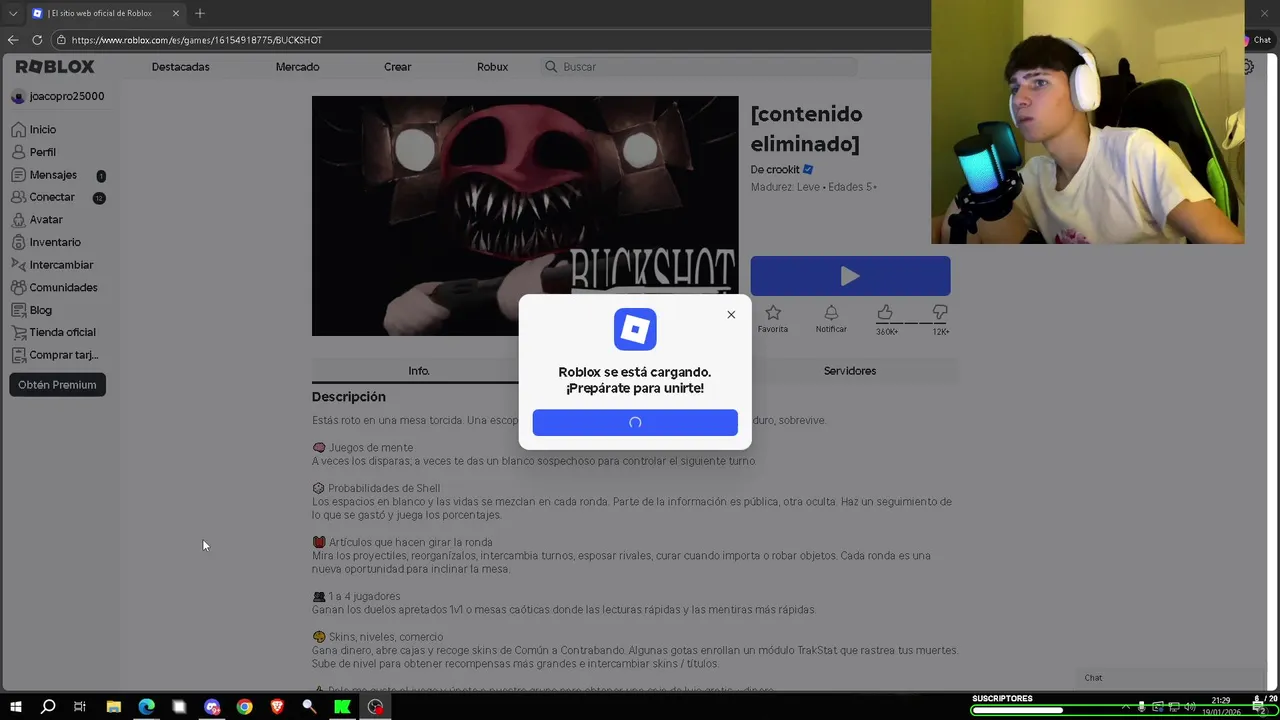The image size is (1280, 720).
Task: Open Google Chrome from the taskbar
Action: [244, 707]
